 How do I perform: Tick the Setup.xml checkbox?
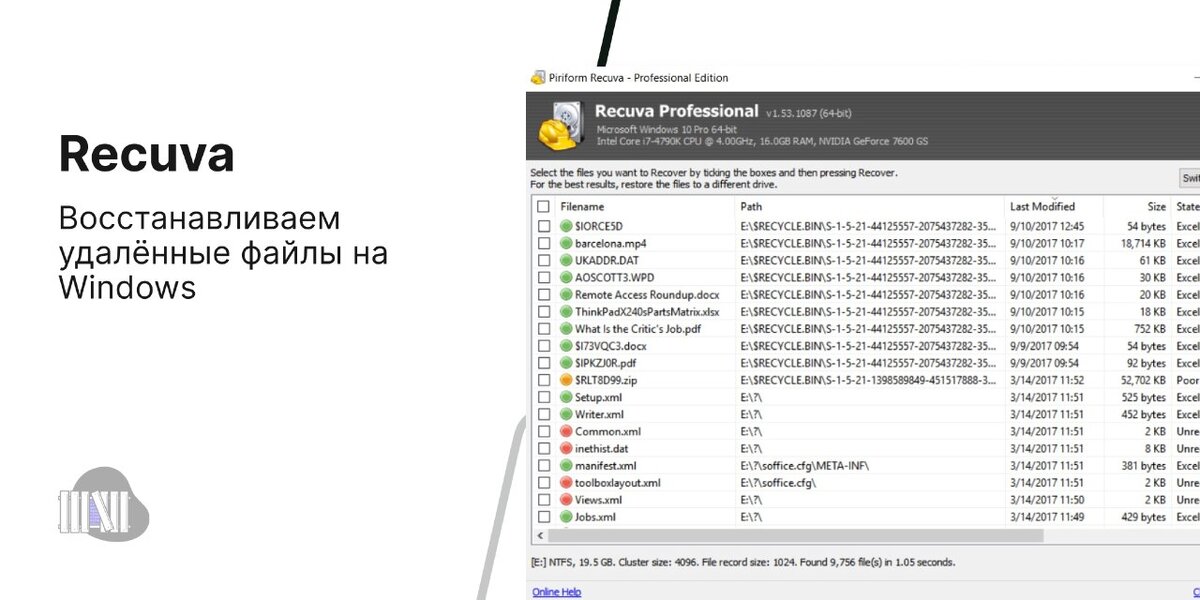coord(543,397)
